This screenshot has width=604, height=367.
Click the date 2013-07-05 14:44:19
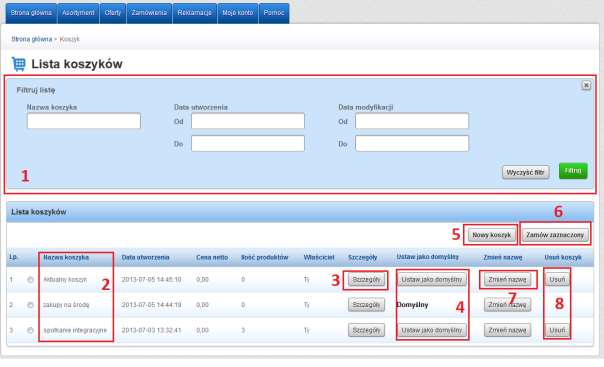[x=151, y=305]
